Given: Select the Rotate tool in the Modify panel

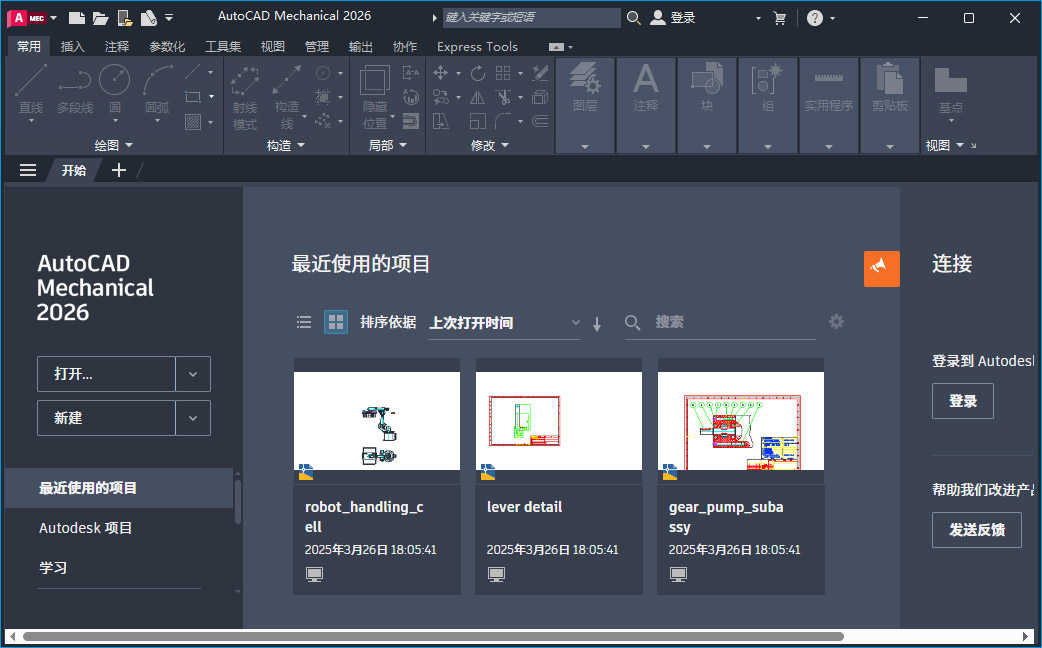Looking at the screenshot, I should [478, 73].
